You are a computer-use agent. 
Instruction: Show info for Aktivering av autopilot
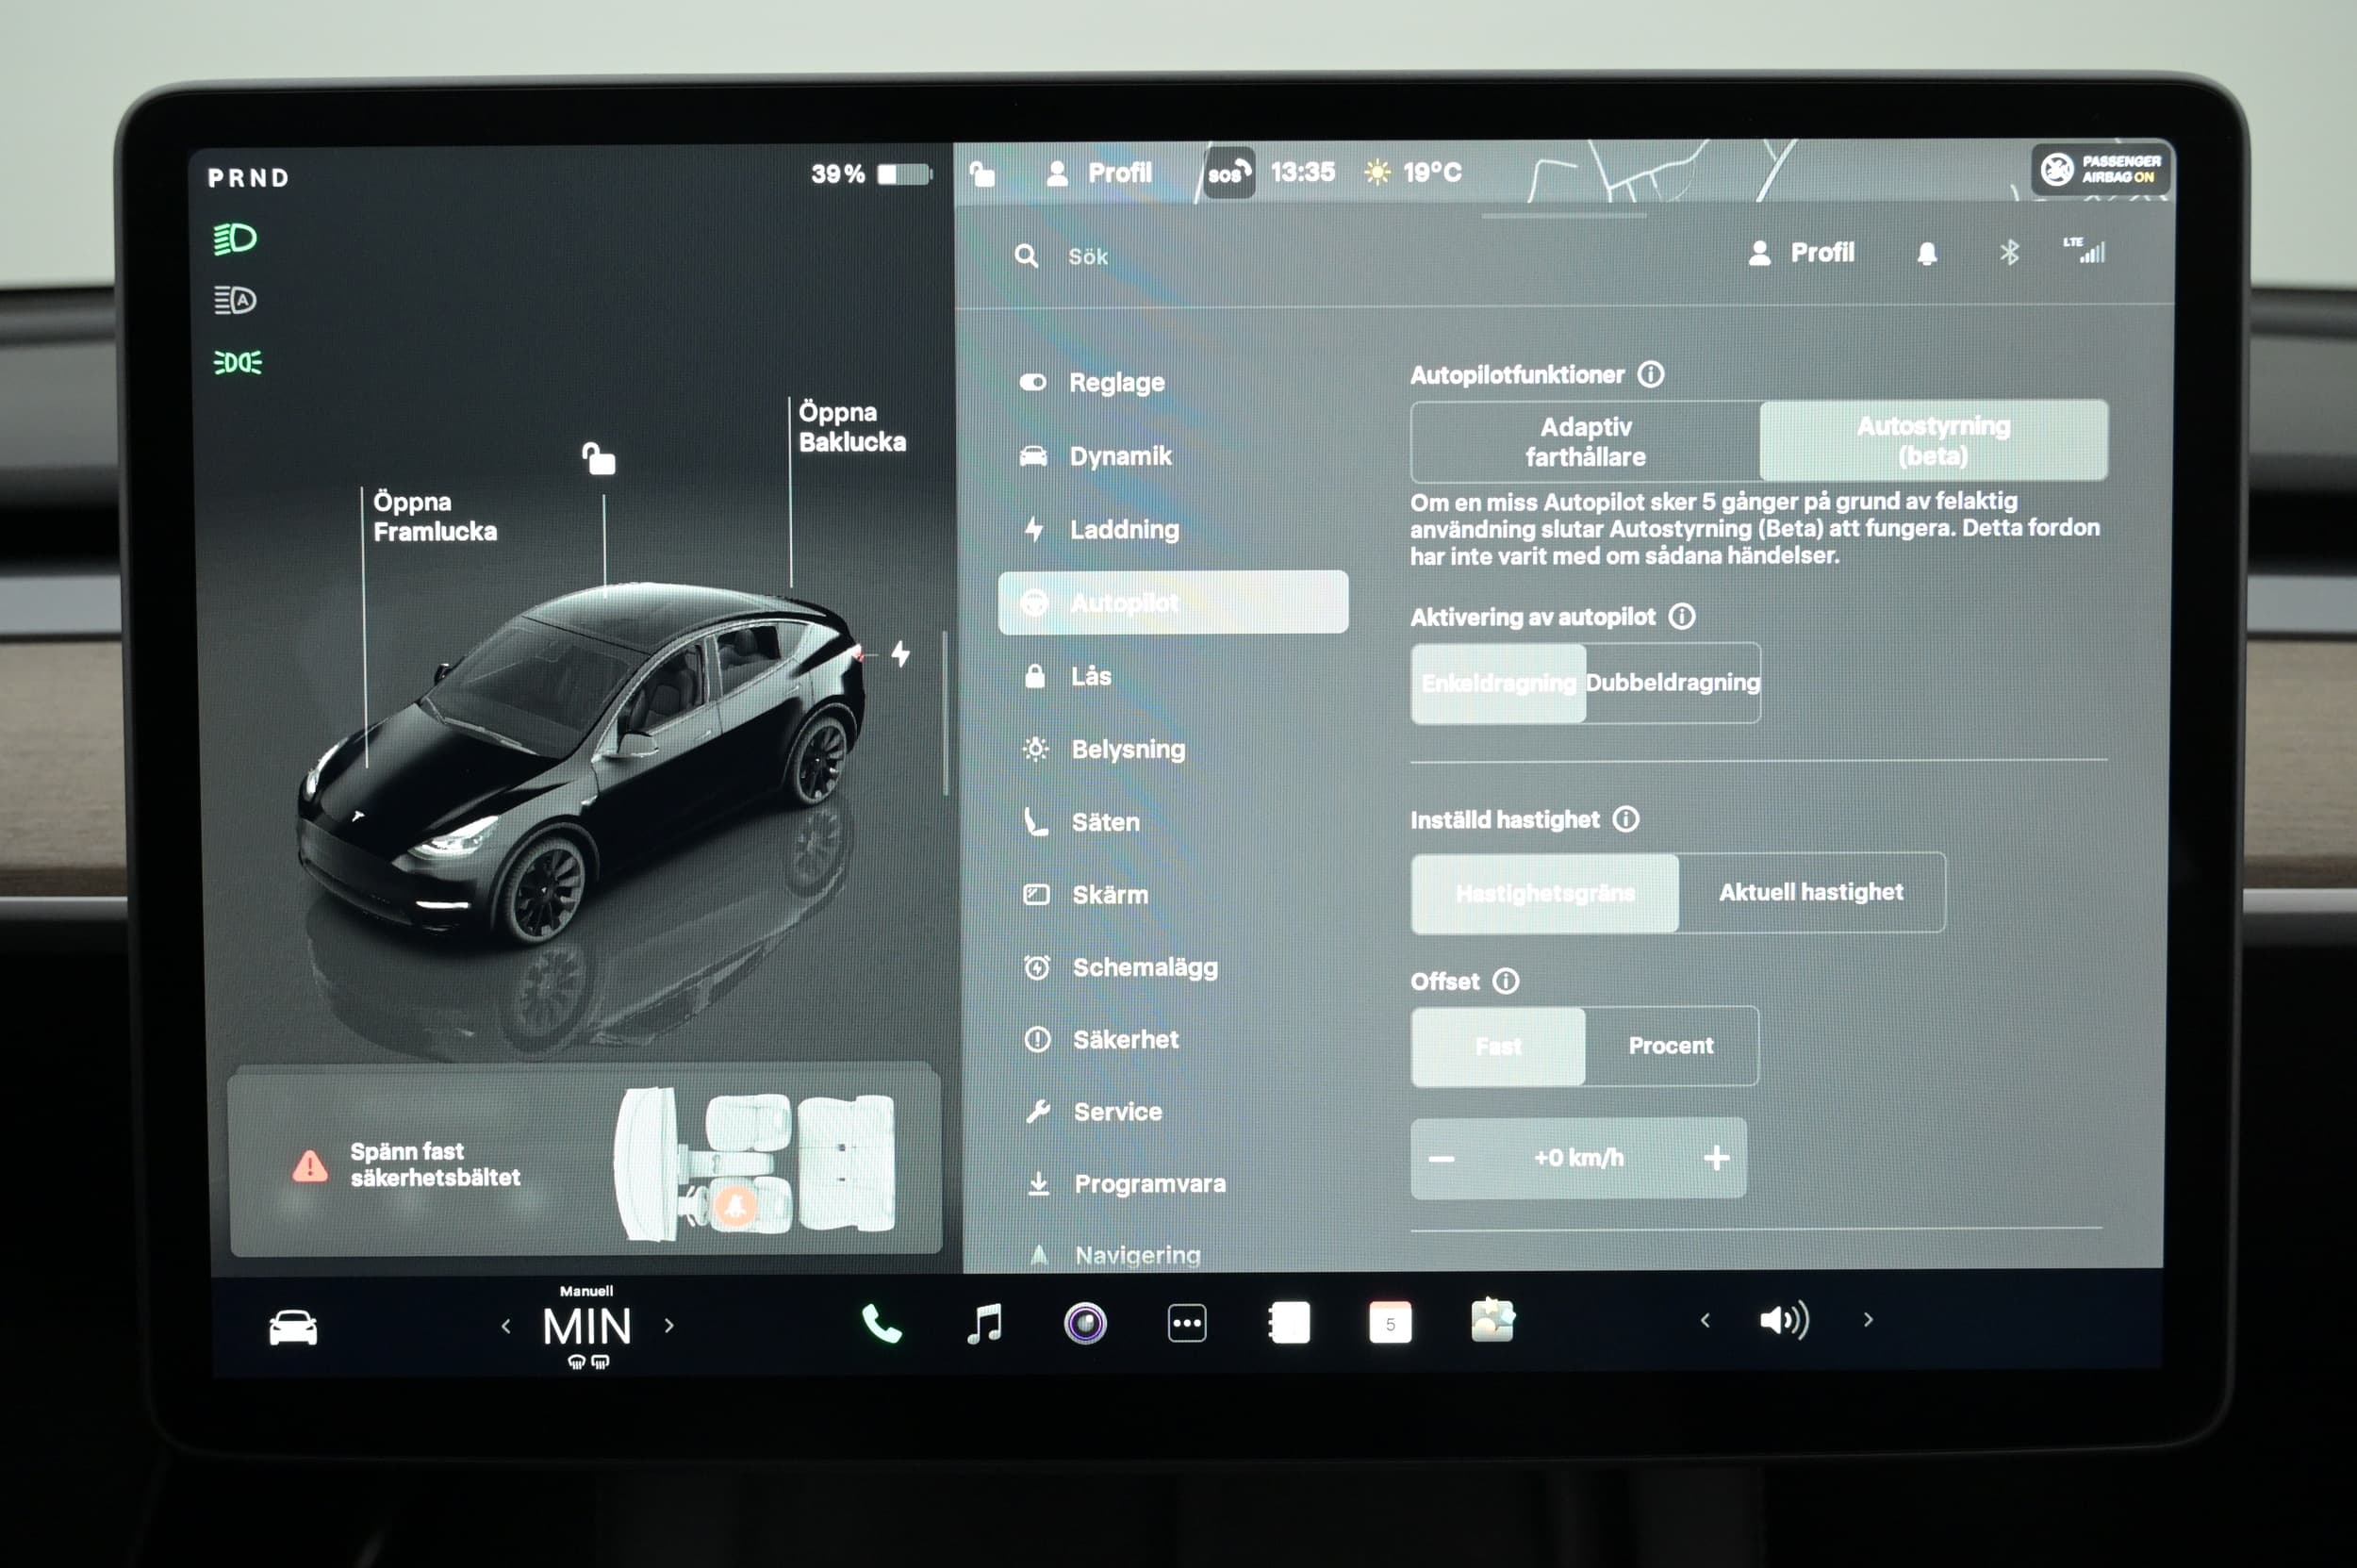coord(1682,616)
